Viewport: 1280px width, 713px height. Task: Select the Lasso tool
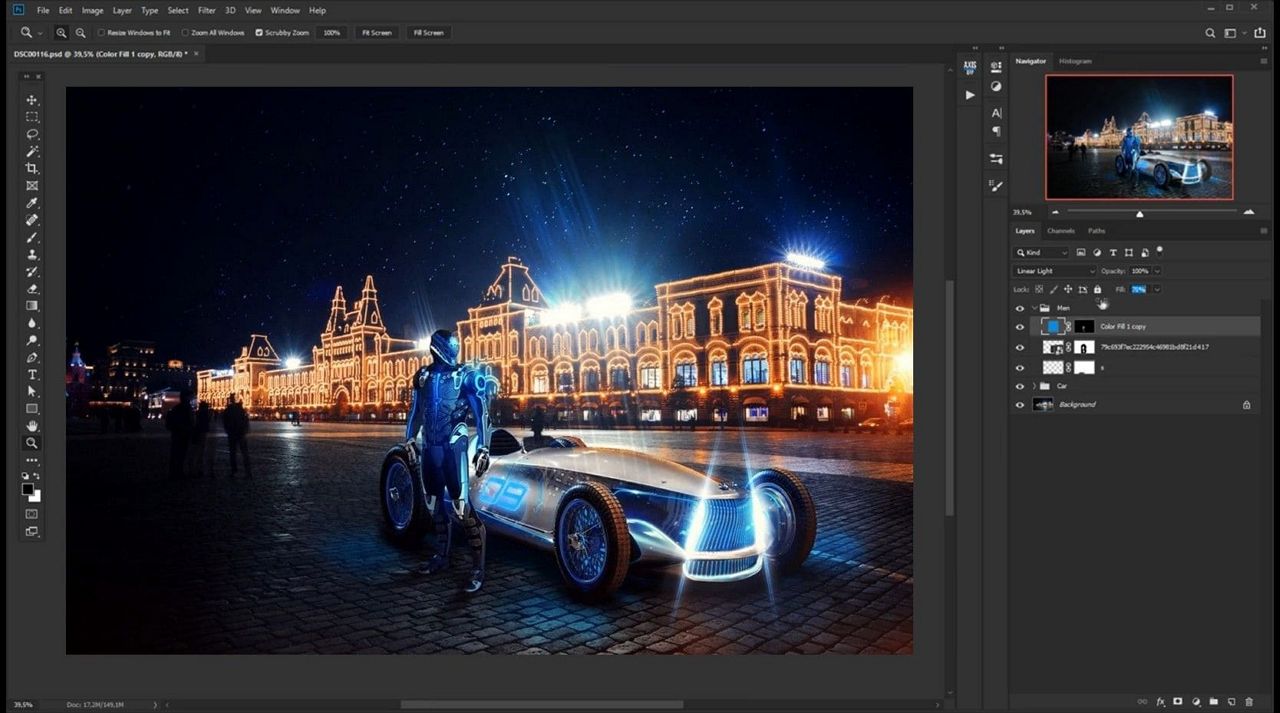point(32,134)
